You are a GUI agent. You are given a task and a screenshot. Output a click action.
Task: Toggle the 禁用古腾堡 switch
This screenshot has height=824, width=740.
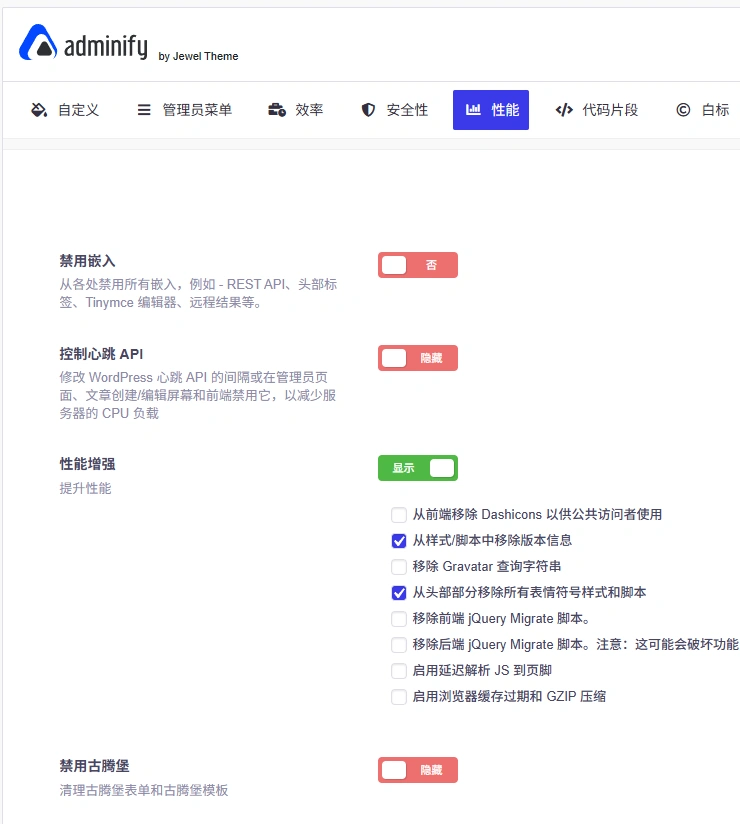tap(418, 770)
